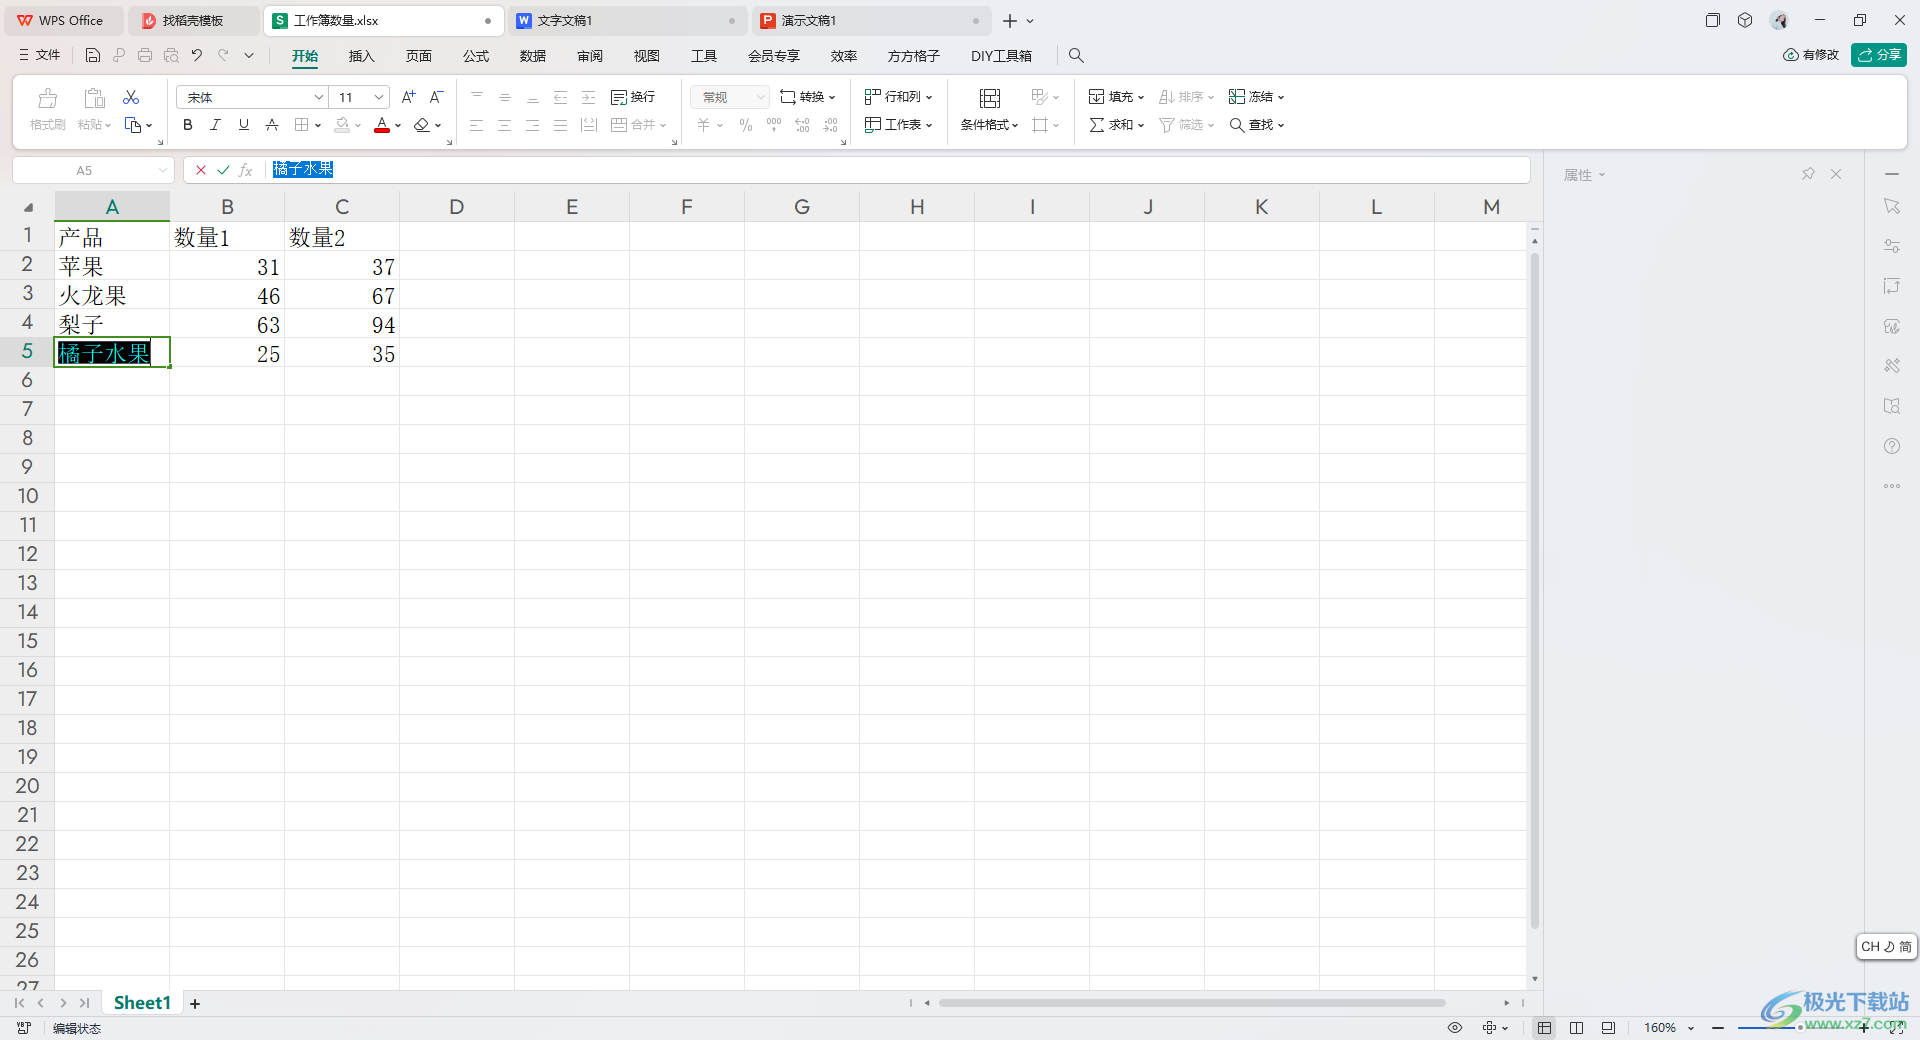Click the 有修改 cloud status button
This screenshot has width=1920, height=1040.
click(1811, 55)
